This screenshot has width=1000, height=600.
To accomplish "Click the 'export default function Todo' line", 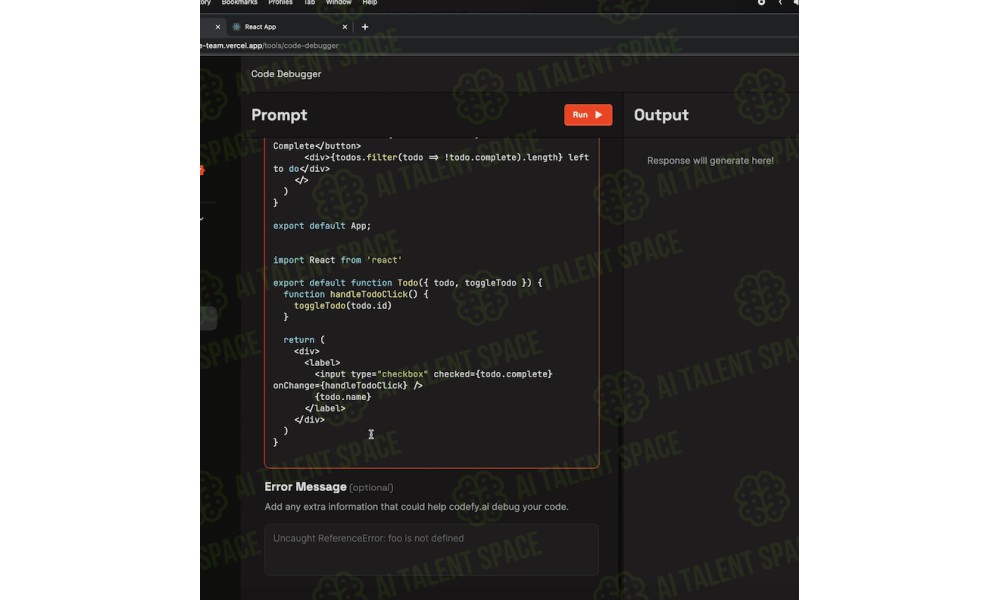I will click(408, 283).
